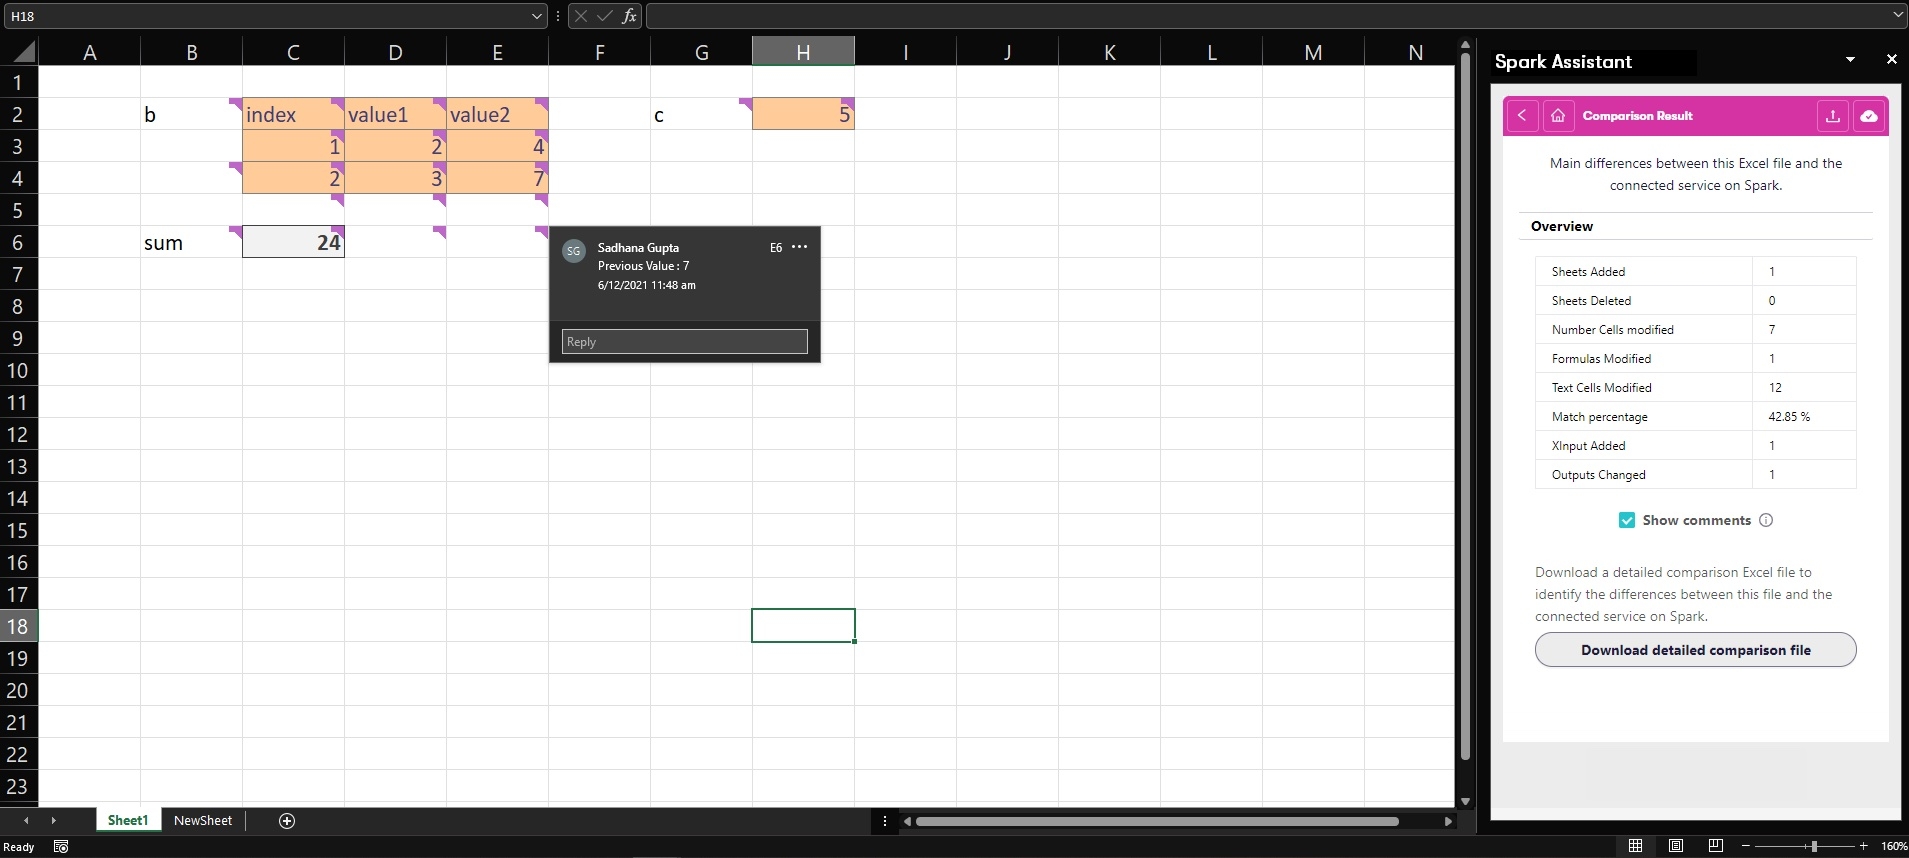Click the back arrow in Comparison Result header
Image resolution: width=1909 pixels, height=858 pixels.
(1522, 116)
